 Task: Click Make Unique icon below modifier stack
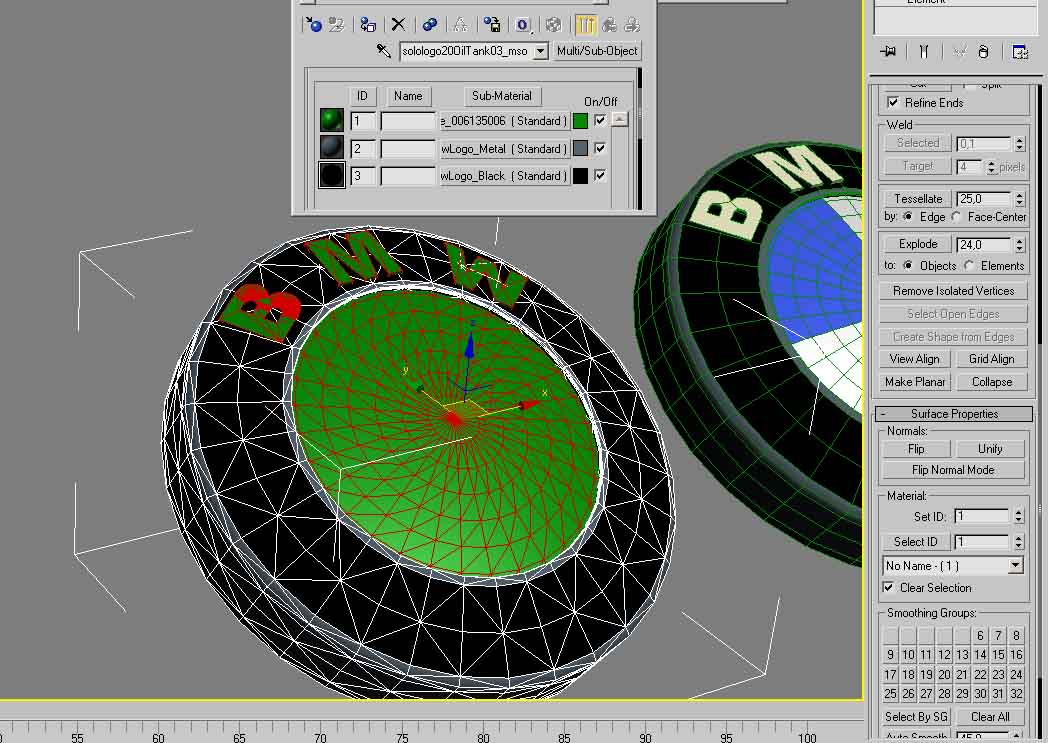[x=959, y=51]
